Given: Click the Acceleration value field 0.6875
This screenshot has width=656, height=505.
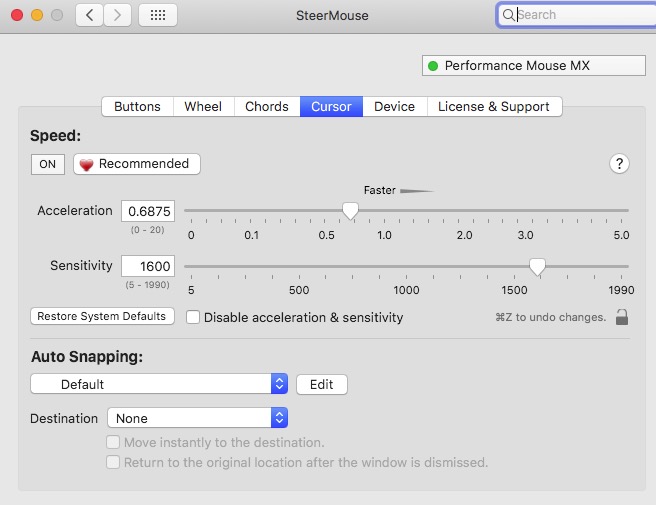Looking at the screenshot, I should [148, 211].
